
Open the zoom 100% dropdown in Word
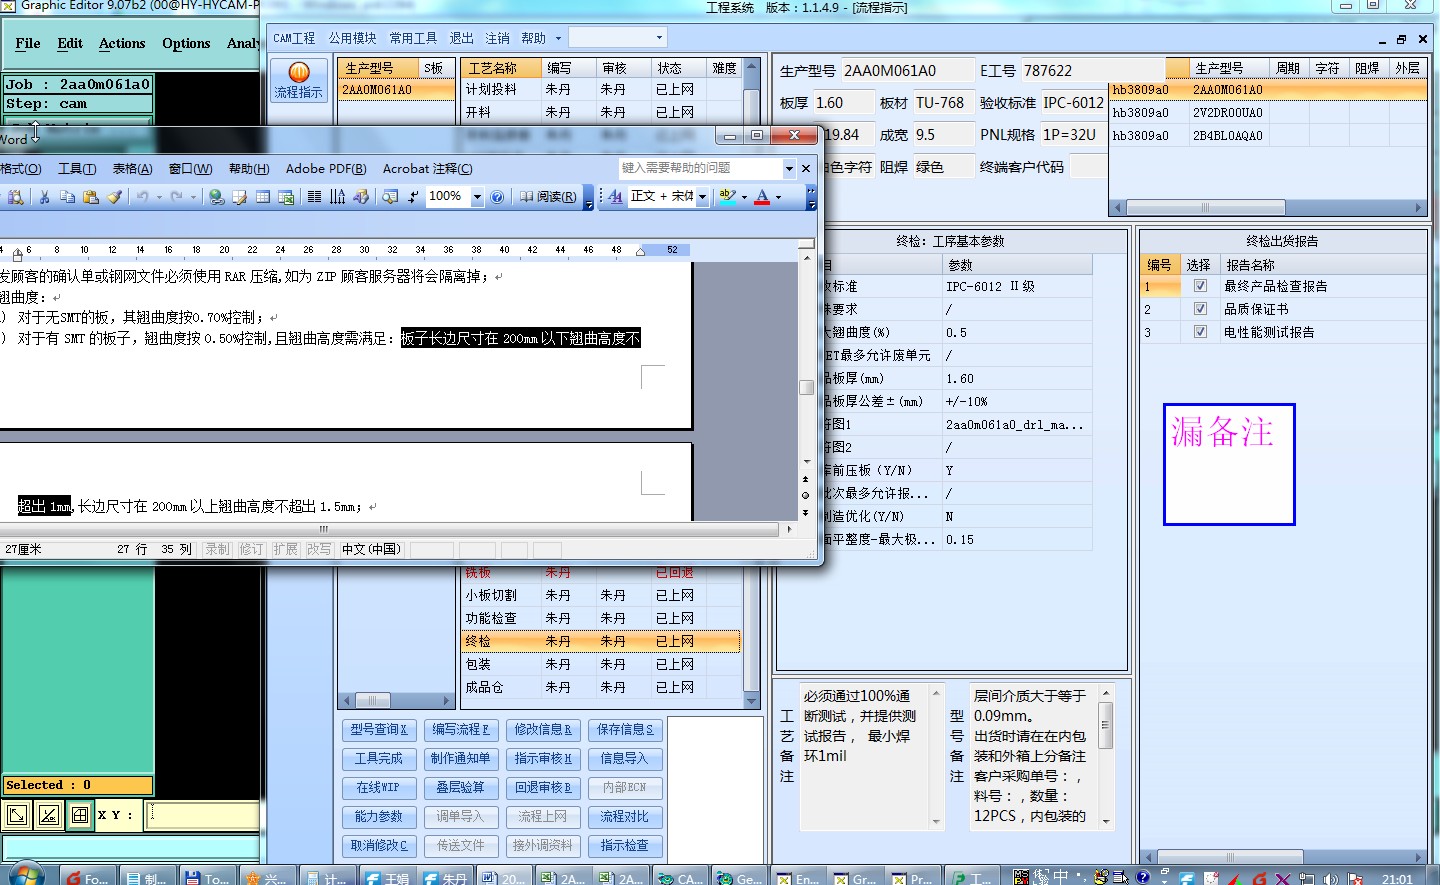click(477, 197)
